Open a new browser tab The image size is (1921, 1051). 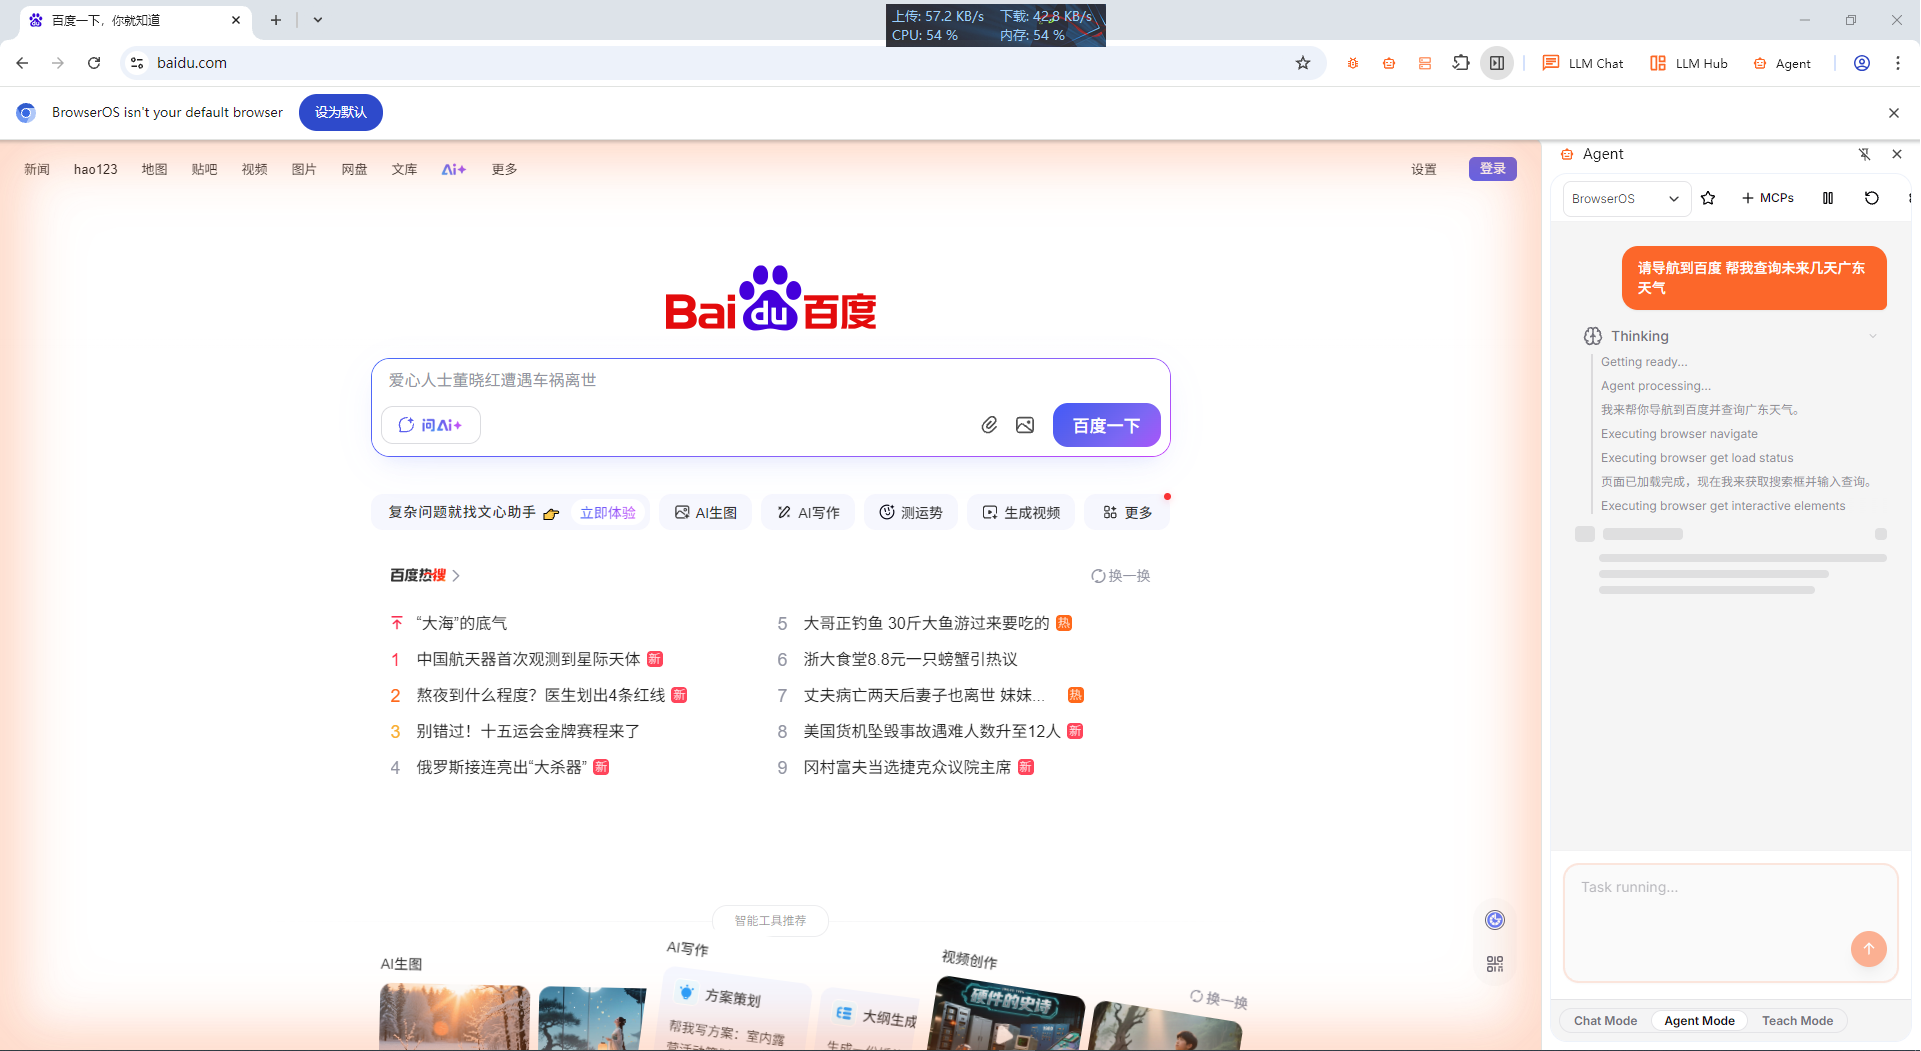(276, 20)
